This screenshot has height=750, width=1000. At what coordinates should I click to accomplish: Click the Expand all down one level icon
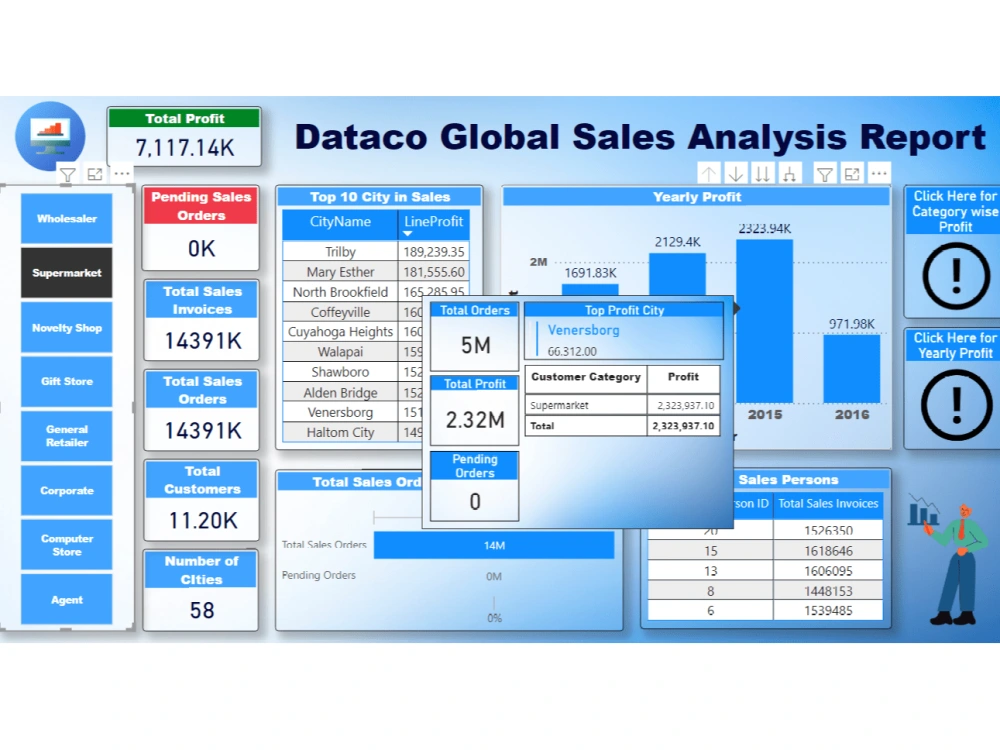pyautogui.click(x=790, y=172)
